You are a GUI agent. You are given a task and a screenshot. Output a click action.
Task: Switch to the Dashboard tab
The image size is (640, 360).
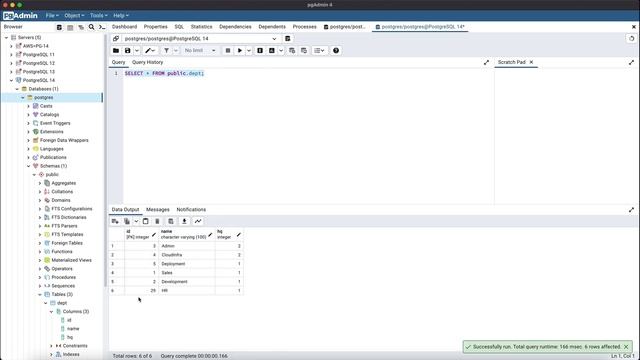[124, 27]
